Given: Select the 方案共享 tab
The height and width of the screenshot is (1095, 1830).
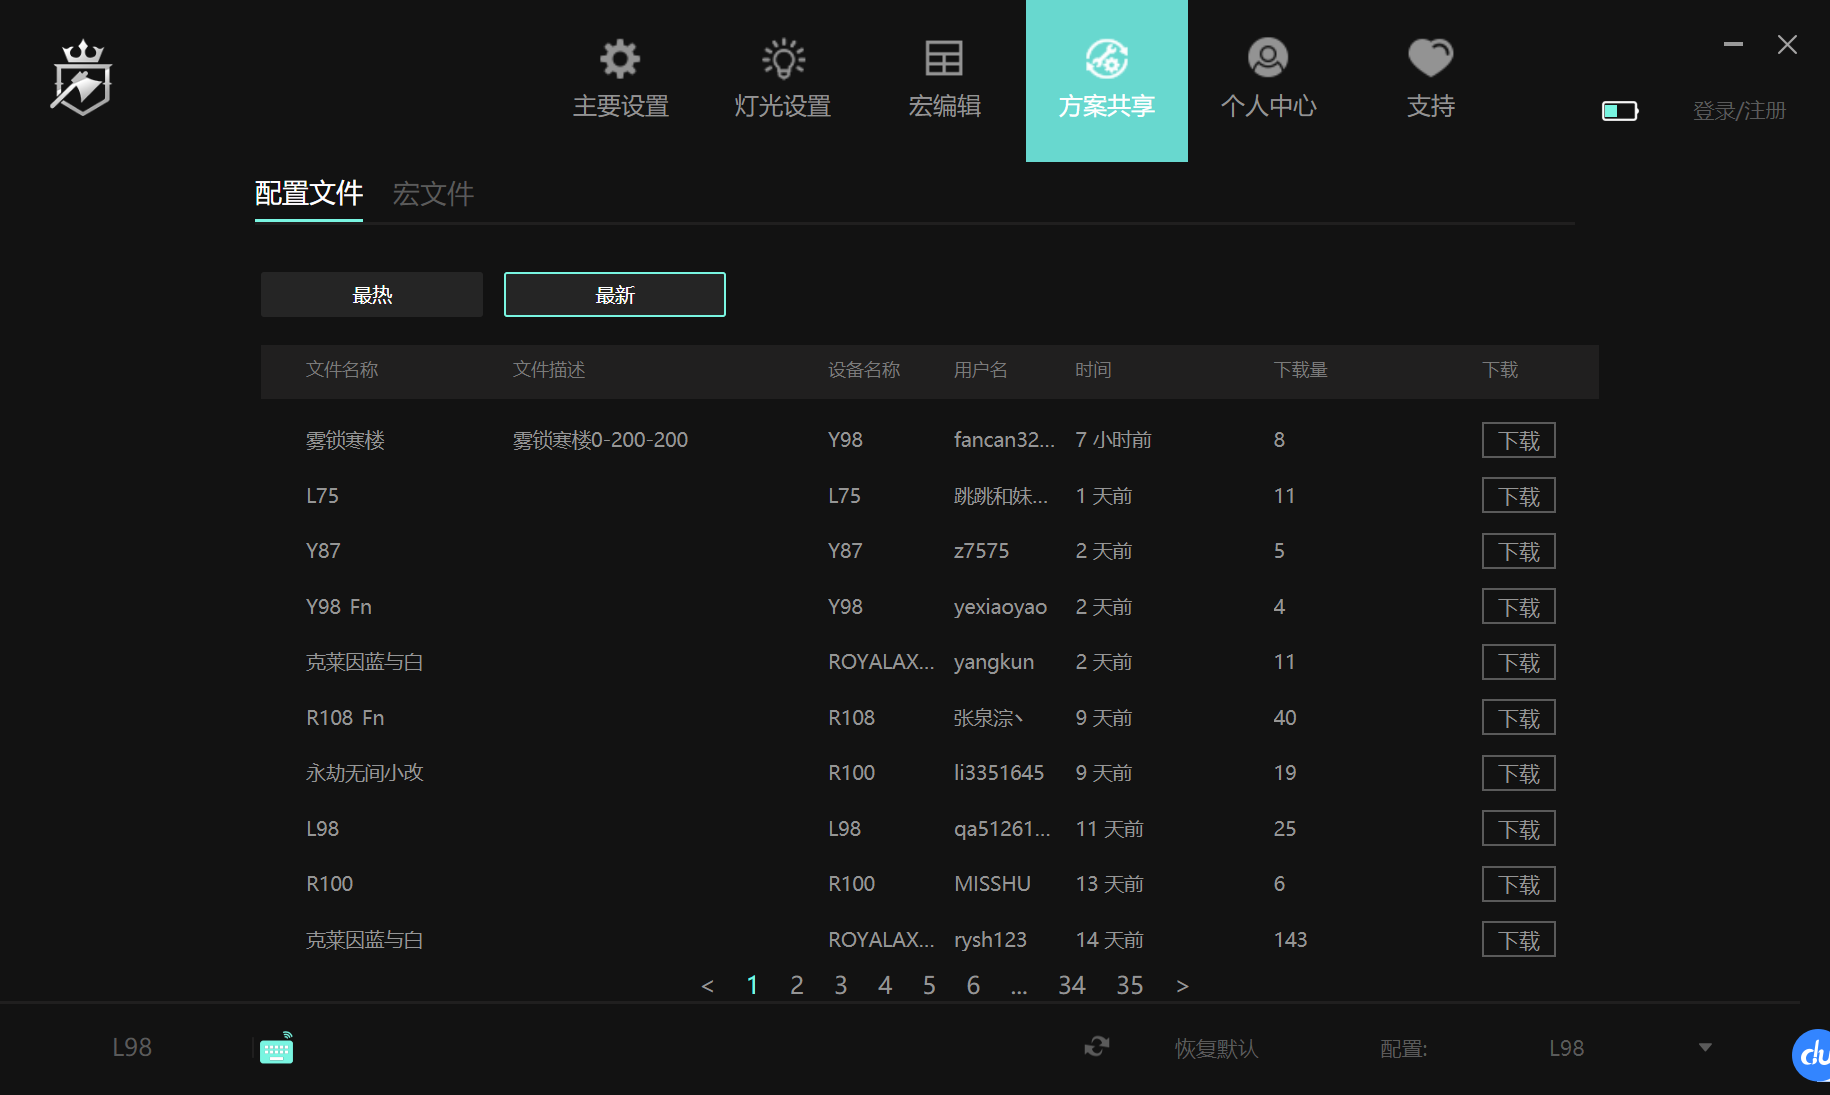Looking at the screenshot, I should coord(1107,81).
